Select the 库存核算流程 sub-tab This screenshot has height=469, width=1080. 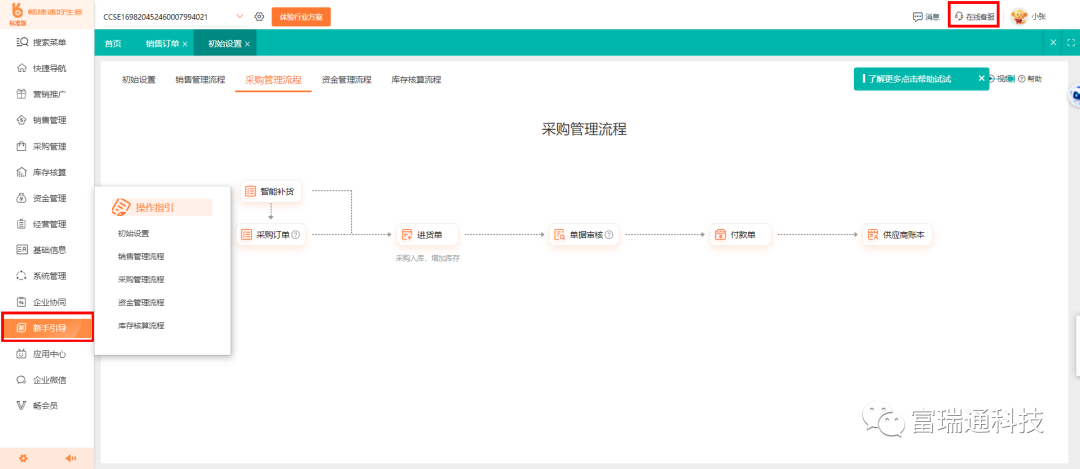[x=416, y=80]
